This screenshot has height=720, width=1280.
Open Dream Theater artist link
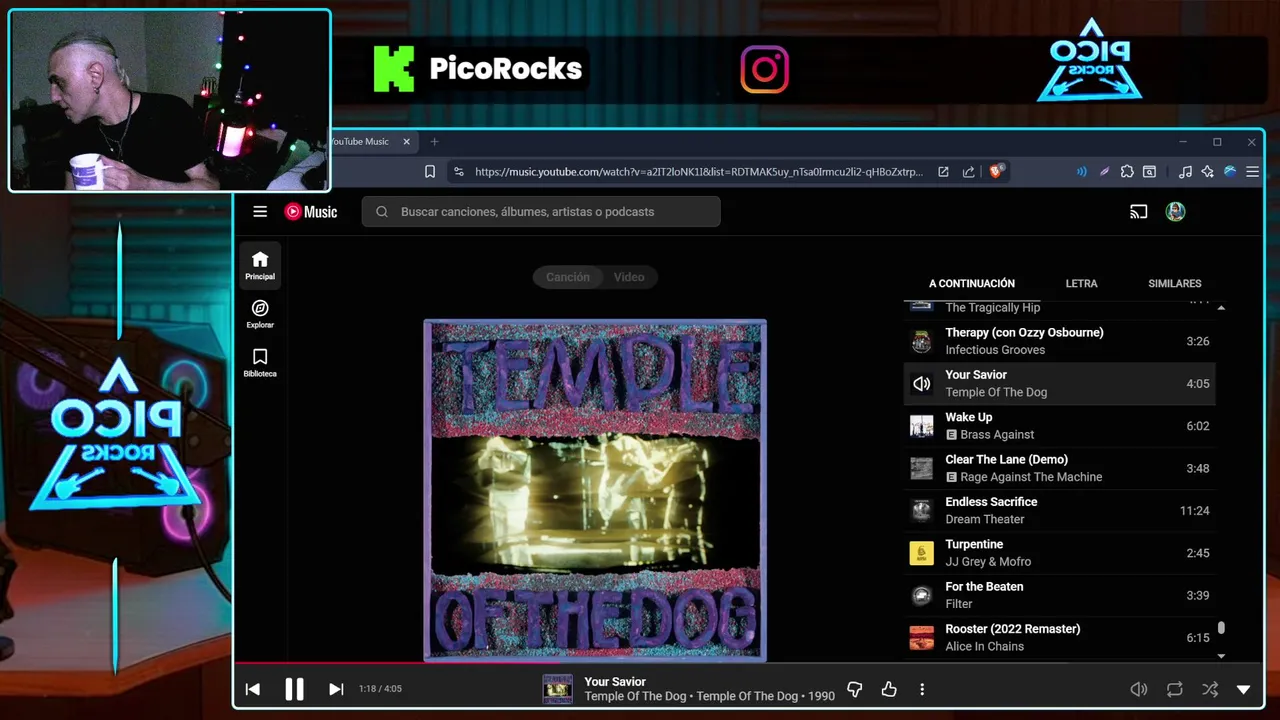pos(985,519)
